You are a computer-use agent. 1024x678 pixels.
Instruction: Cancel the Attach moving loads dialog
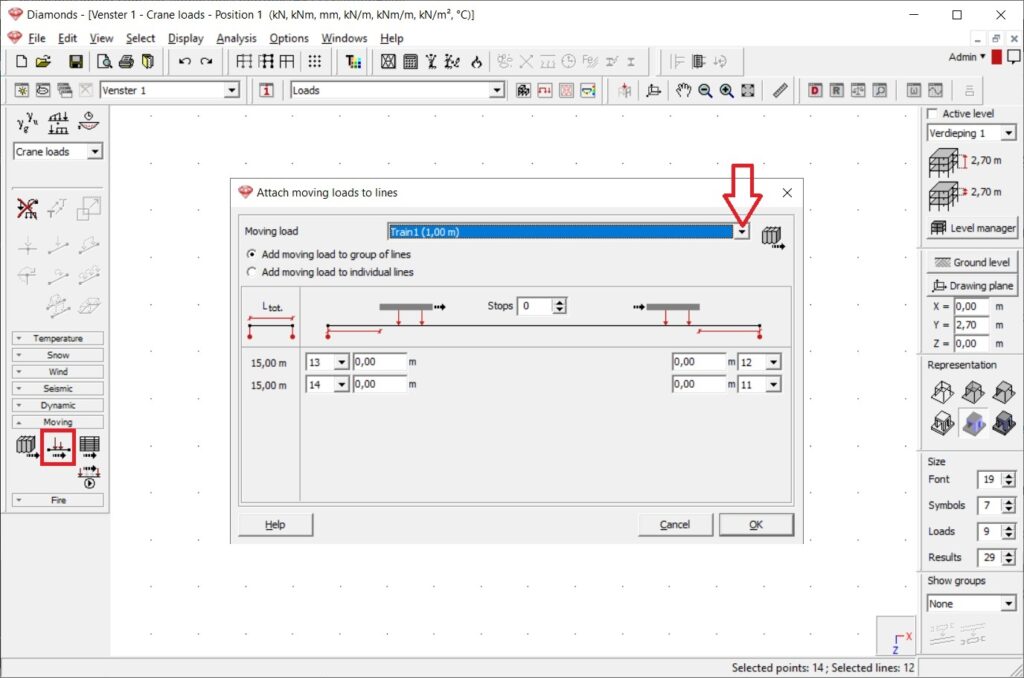point(675,525)
